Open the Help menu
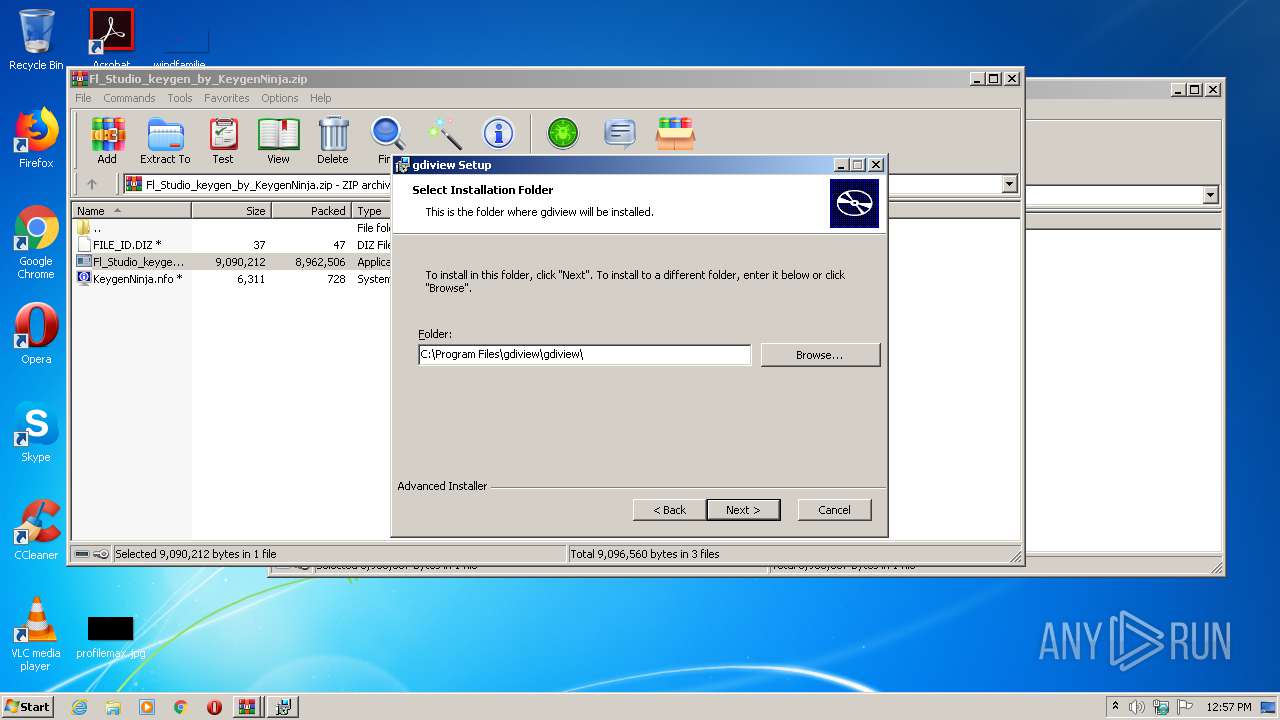This screenshot has width=1280, height=720. (x=320, y=98)
